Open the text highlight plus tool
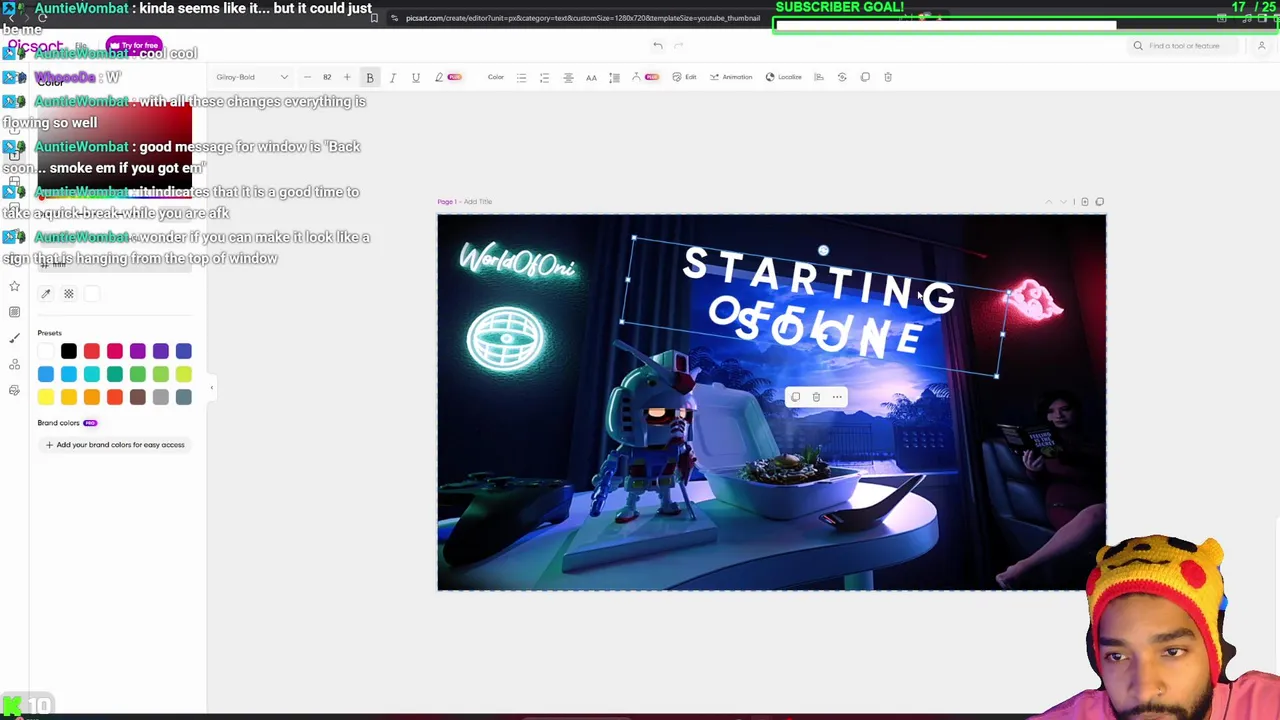This screenshot has width=1280, height=720. point(447,77)
